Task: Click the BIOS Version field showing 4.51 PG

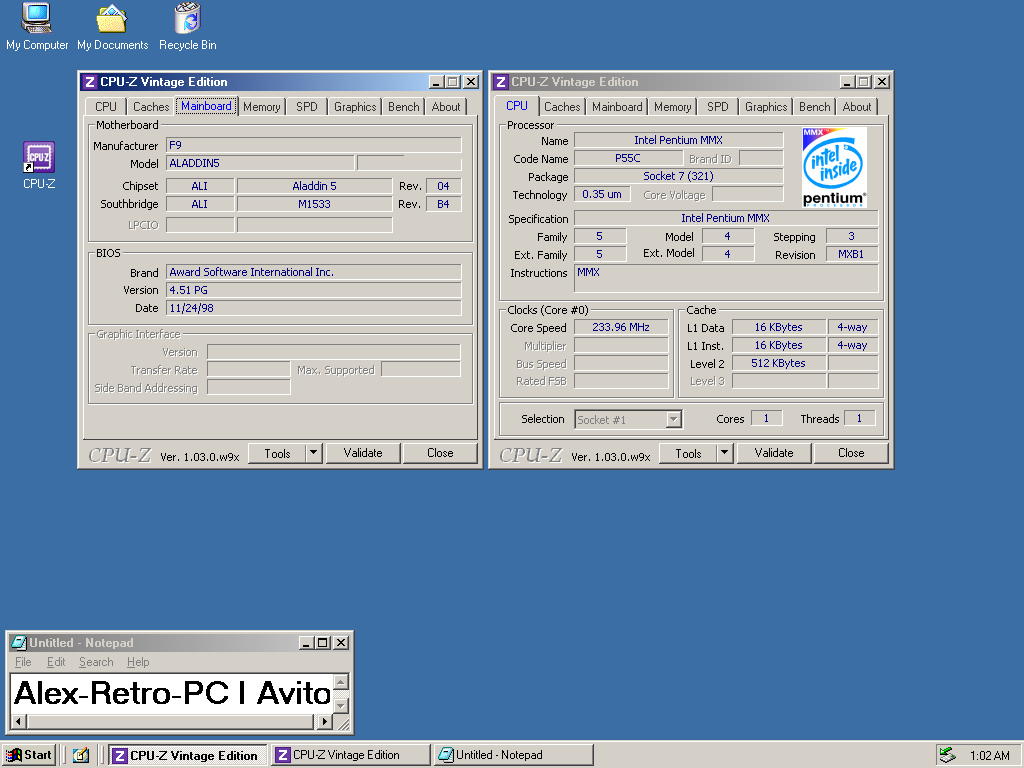Action: click(313, 290)
